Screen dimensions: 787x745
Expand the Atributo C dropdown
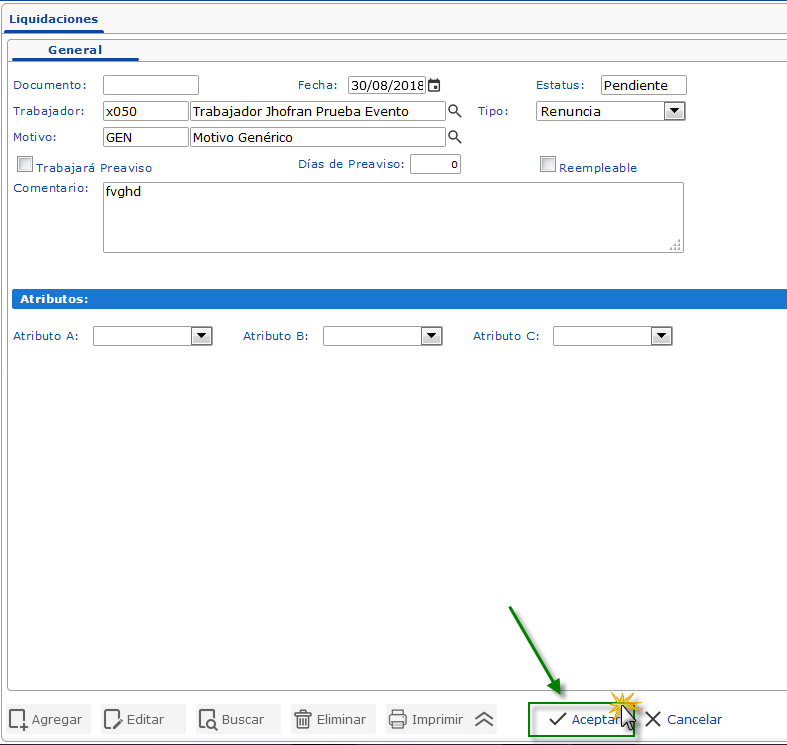coord(661,336)
